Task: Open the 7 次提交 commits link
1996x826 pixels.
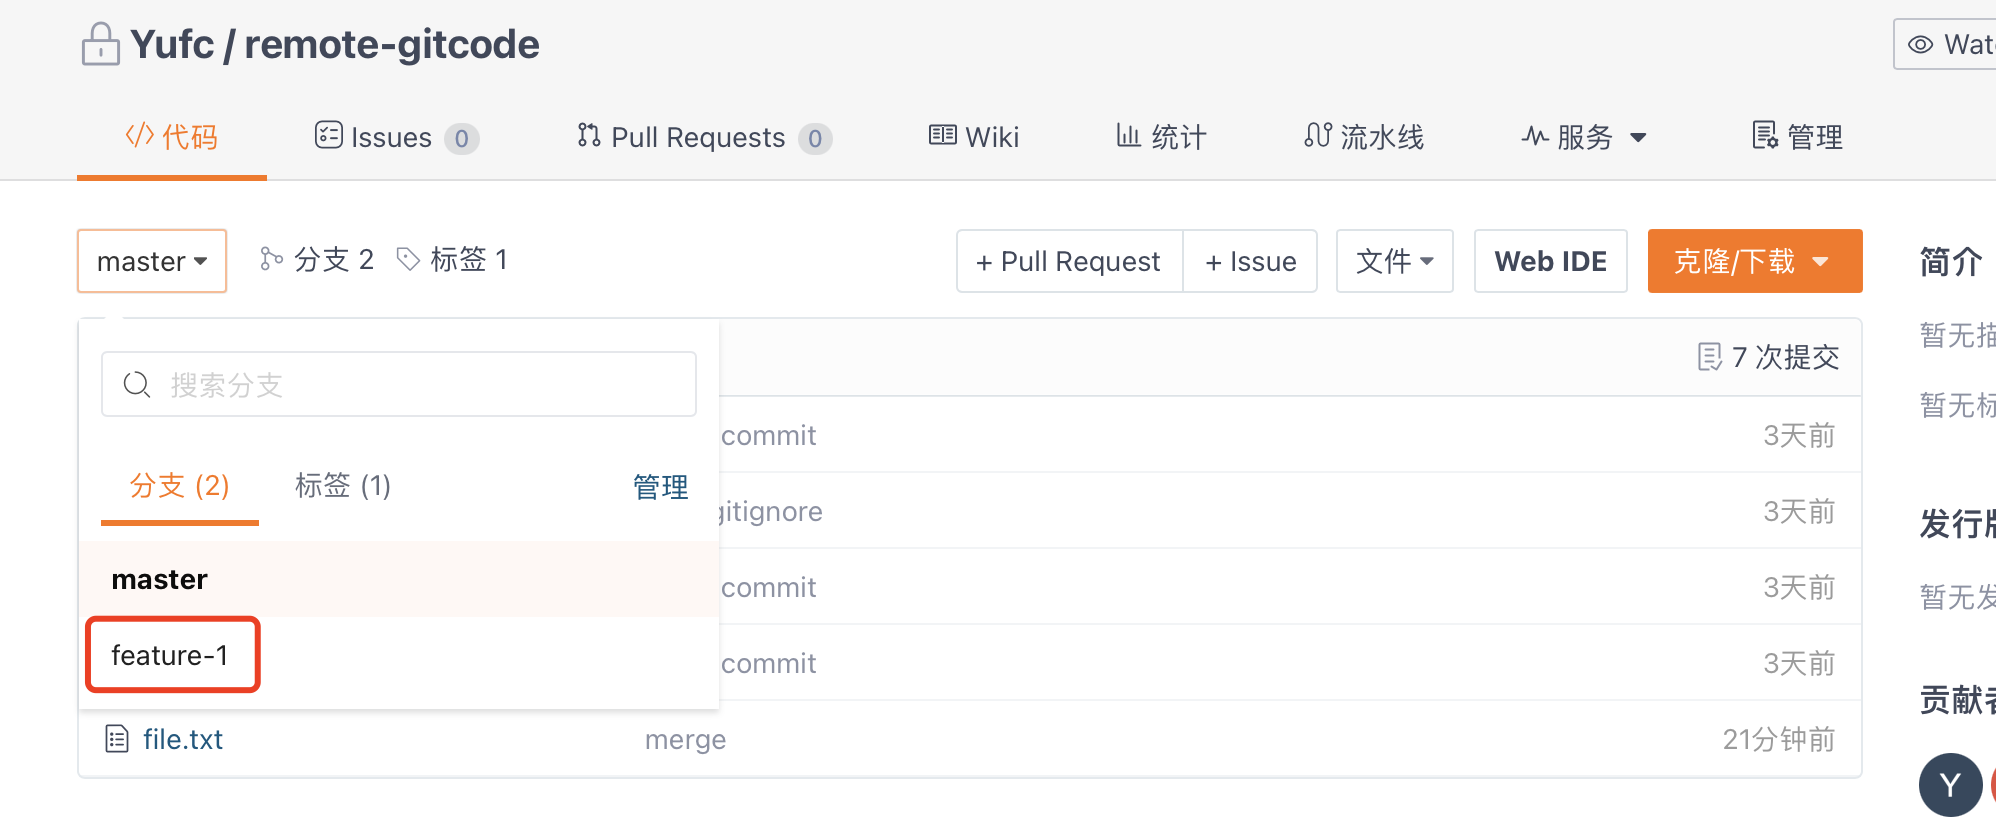Action: pyautogui.click(x=1768, y=357)
